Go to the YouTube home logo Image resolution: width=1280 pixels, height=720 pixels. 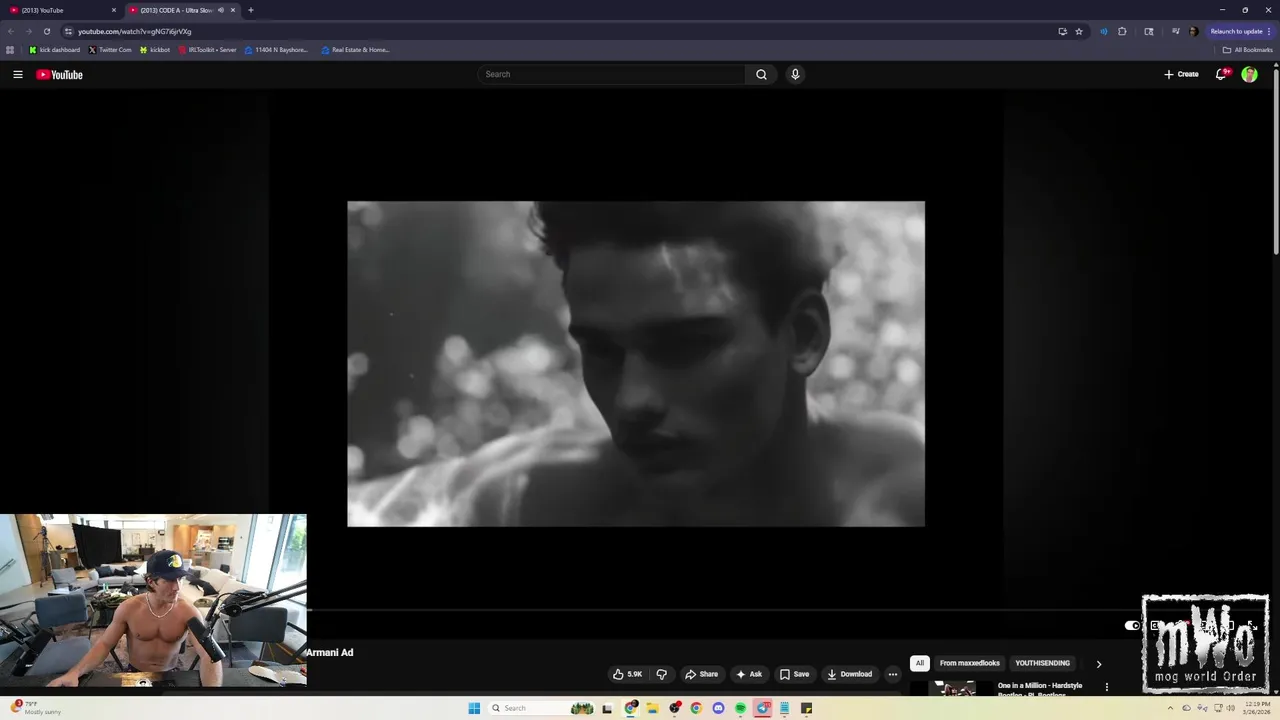[x=59, y=74]
